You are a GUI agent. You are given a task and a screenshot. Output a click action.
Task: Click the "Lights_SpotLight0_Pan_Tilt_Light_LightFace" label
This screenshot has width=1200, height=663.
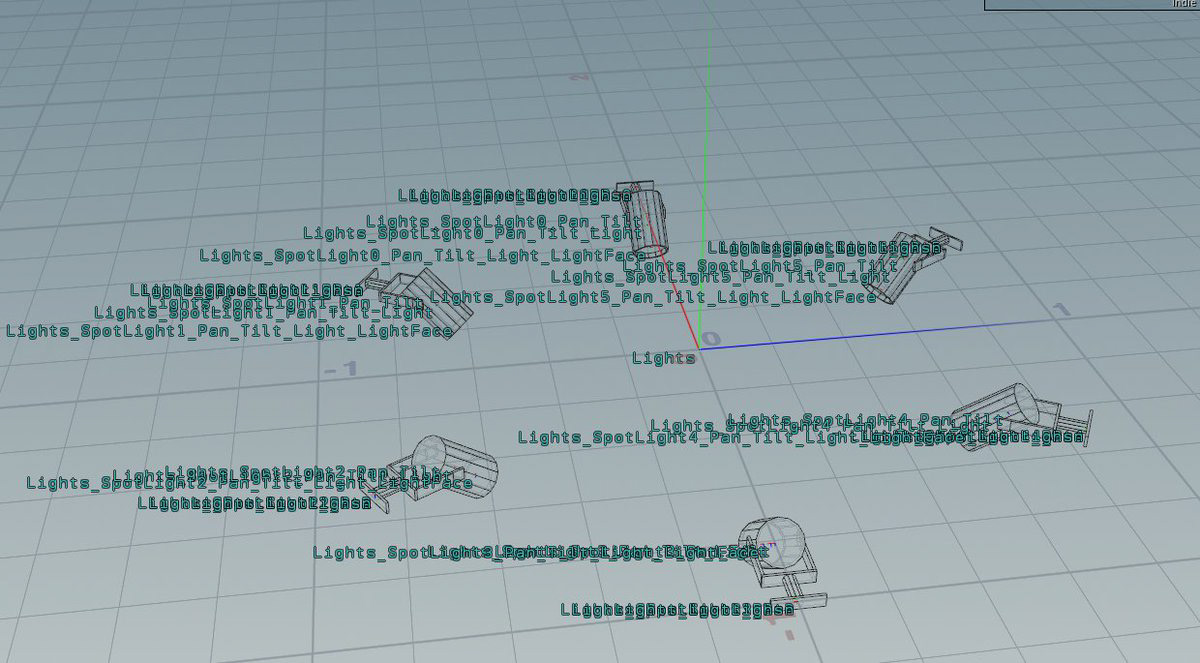click(422, 256)
